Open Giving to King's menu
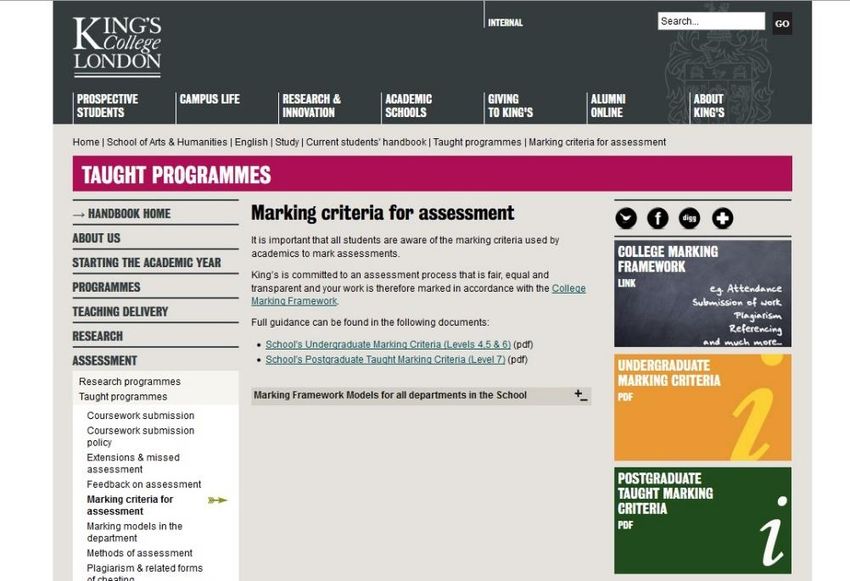850x581 pixels. coord(510,106)
